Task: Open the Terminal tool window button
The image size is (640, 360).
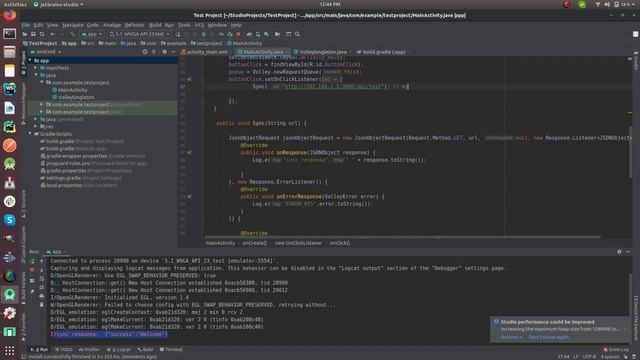Action: point(171,349)
